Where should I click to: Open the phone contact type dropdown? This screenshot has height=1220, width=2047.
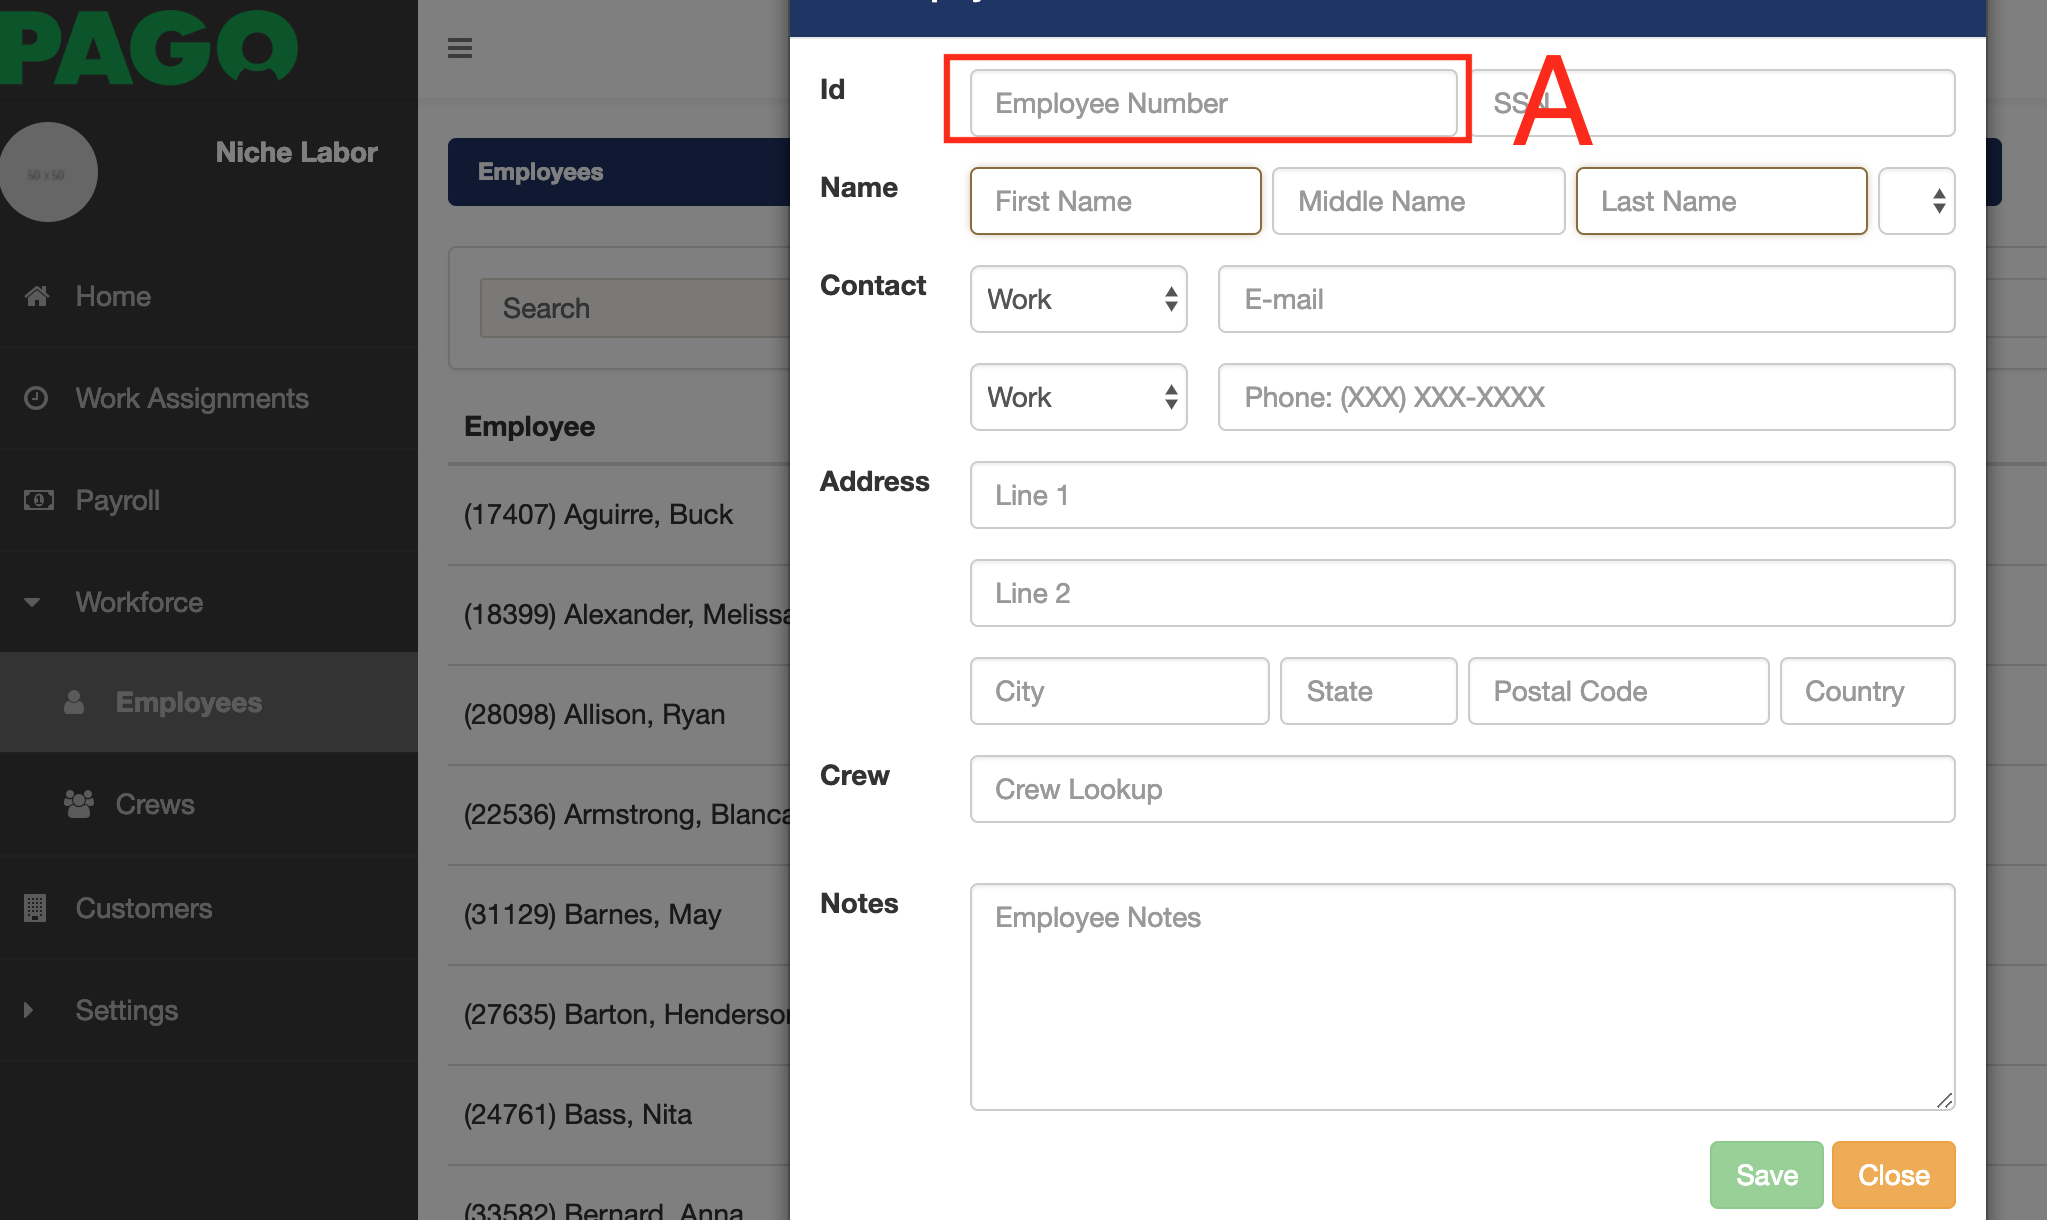click(1078, 397)
